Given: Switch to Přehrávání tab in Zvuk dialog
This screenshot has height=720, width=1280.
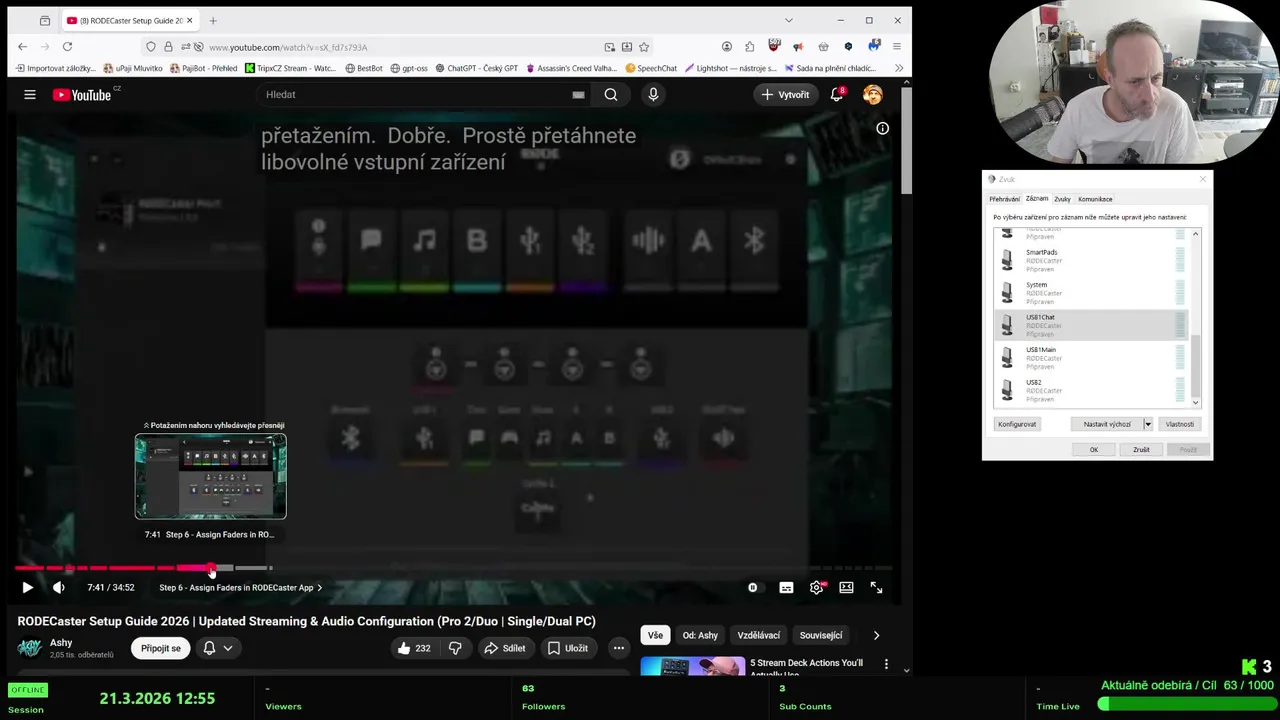Looking at the screenshot, I should [x=1004, y=199].
